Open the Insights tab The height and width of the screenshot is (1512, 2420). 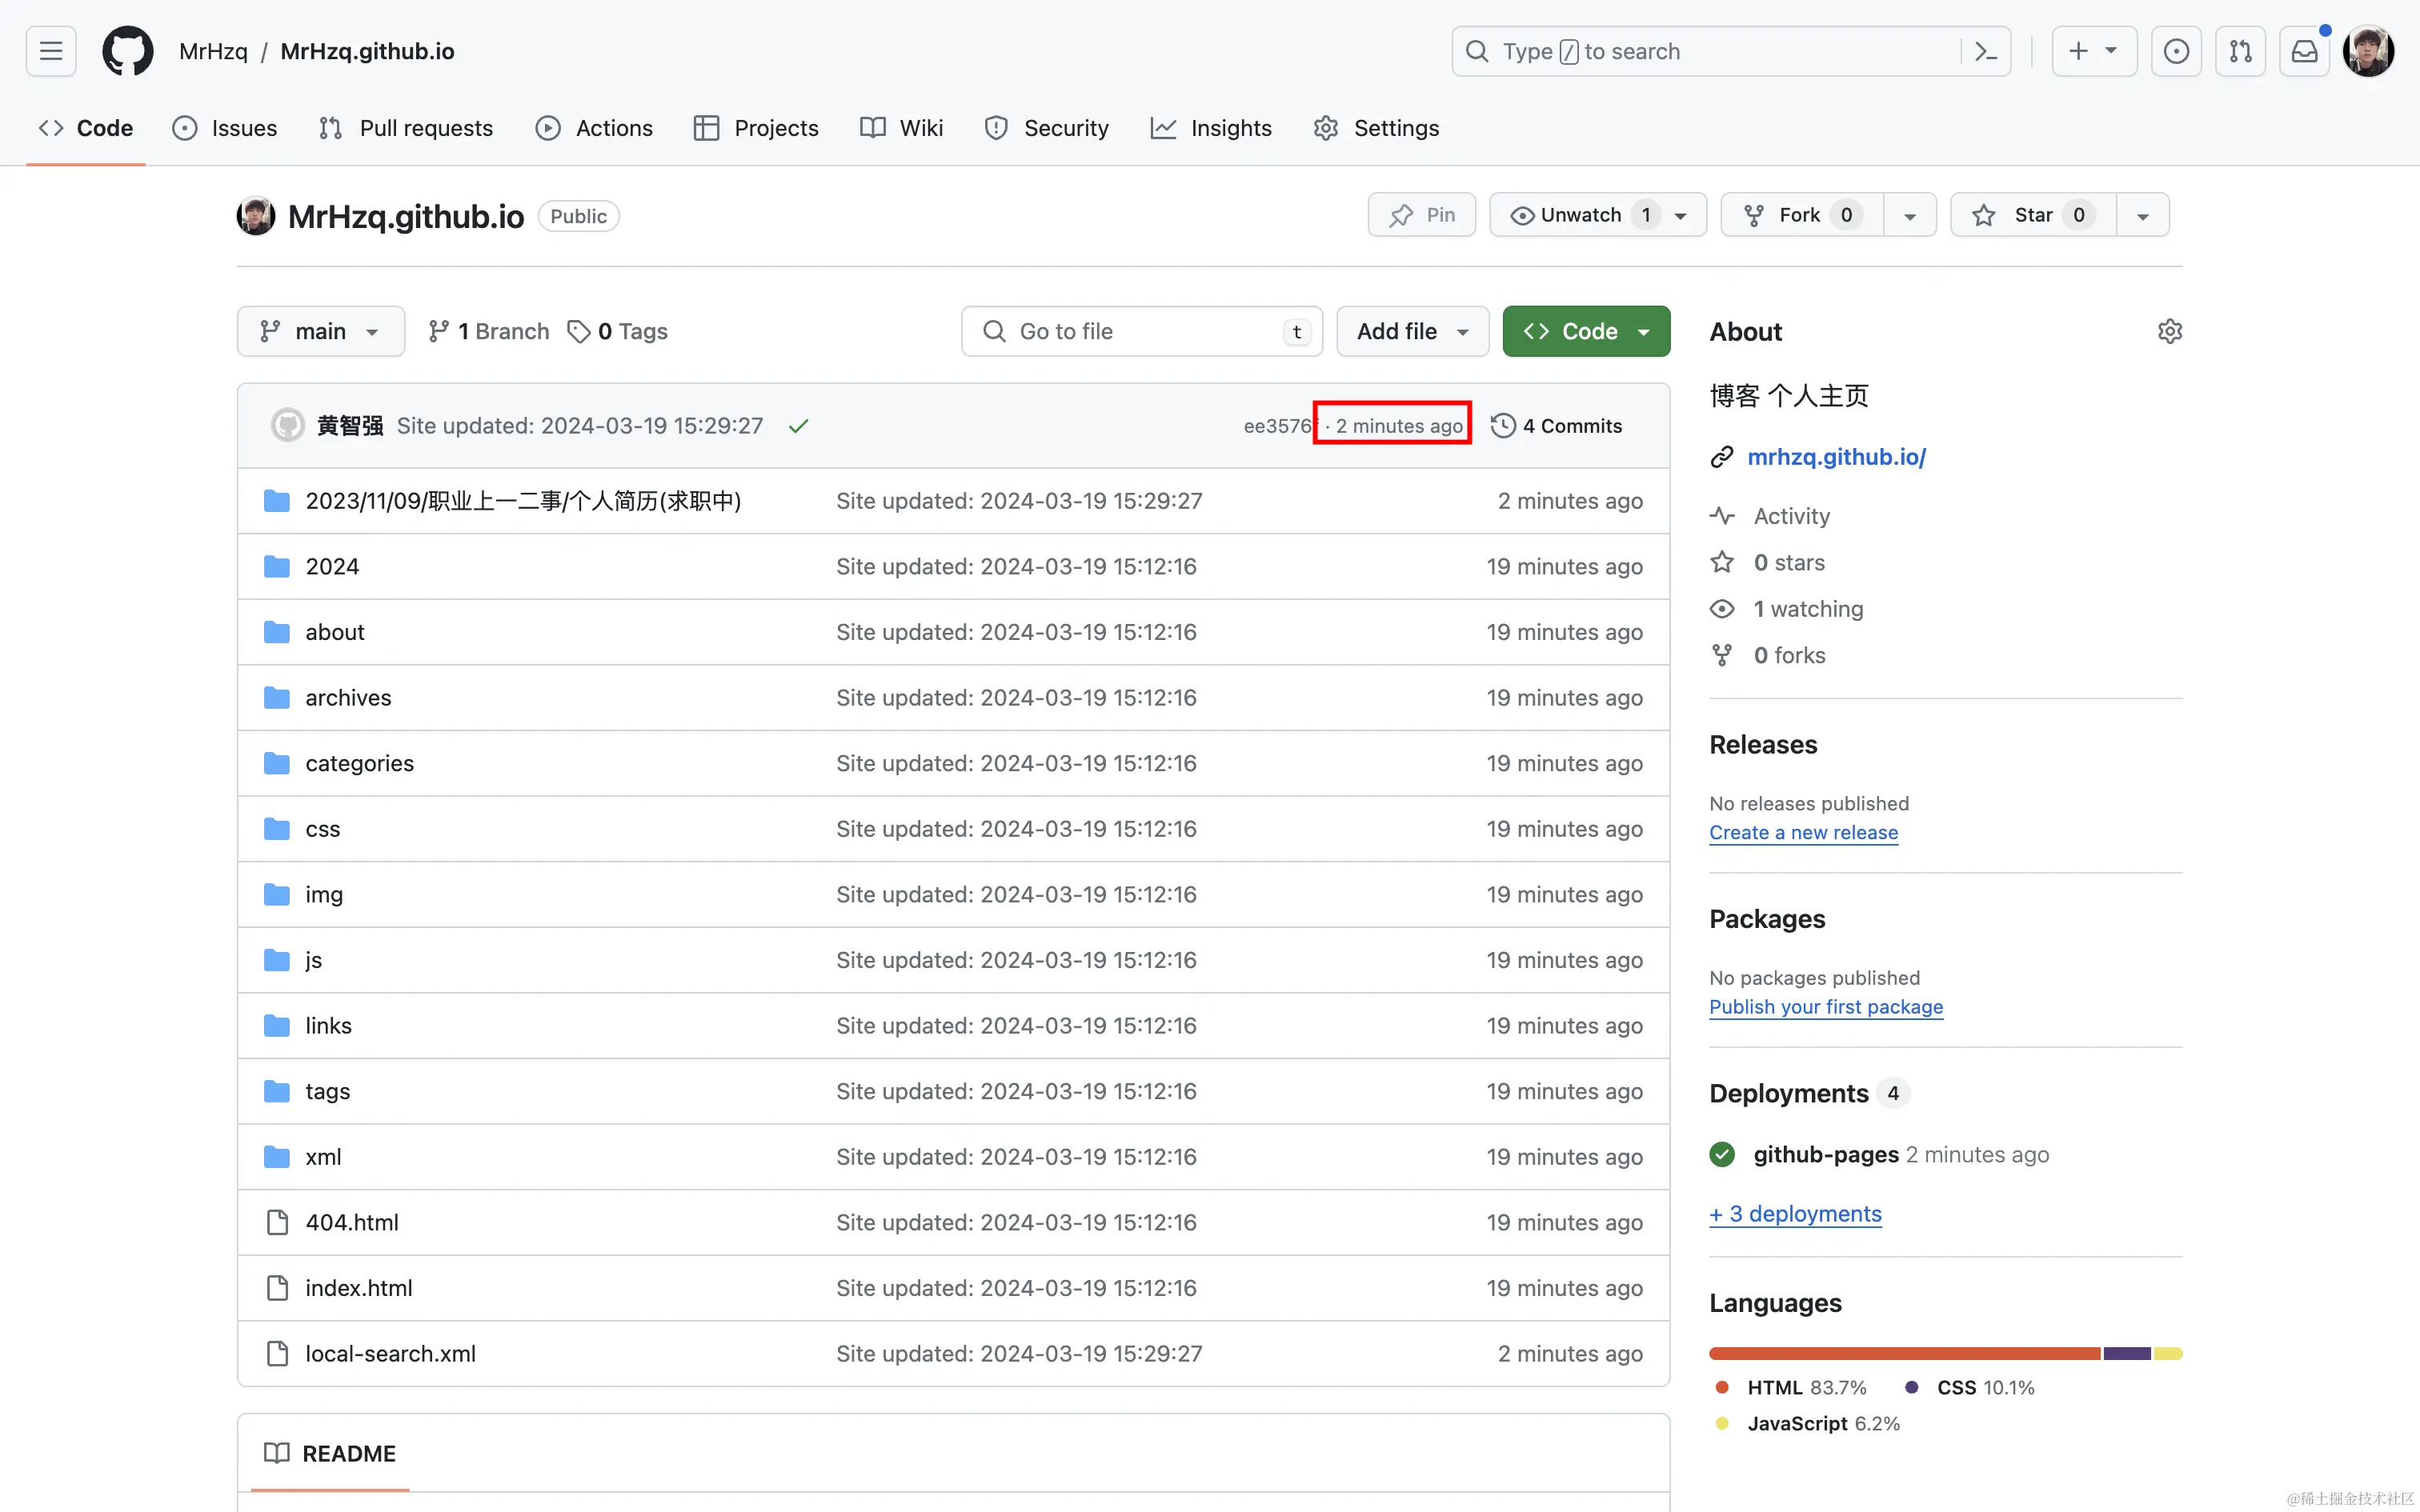click(x=1211, y=128)
